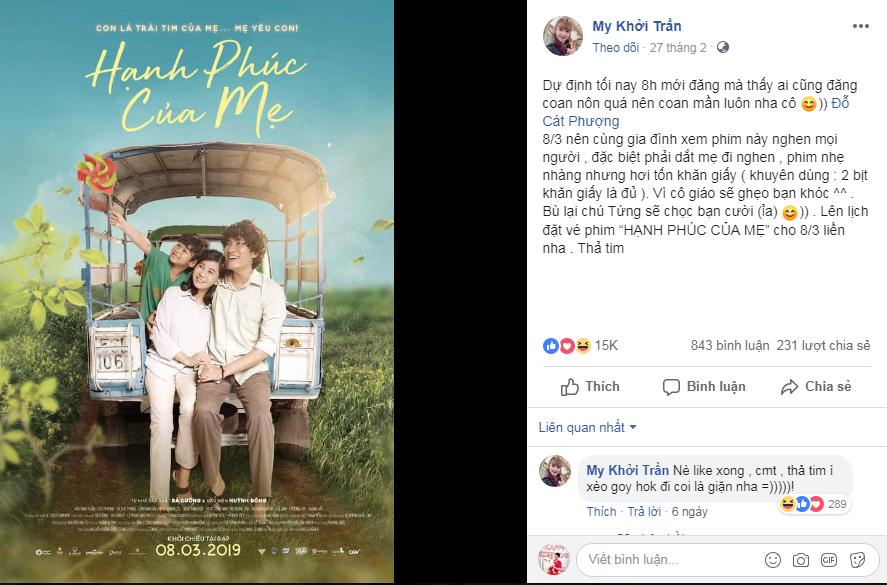Click the public audience globe icon
Viewport: 887px width, 585px height.
pos(724,47)
